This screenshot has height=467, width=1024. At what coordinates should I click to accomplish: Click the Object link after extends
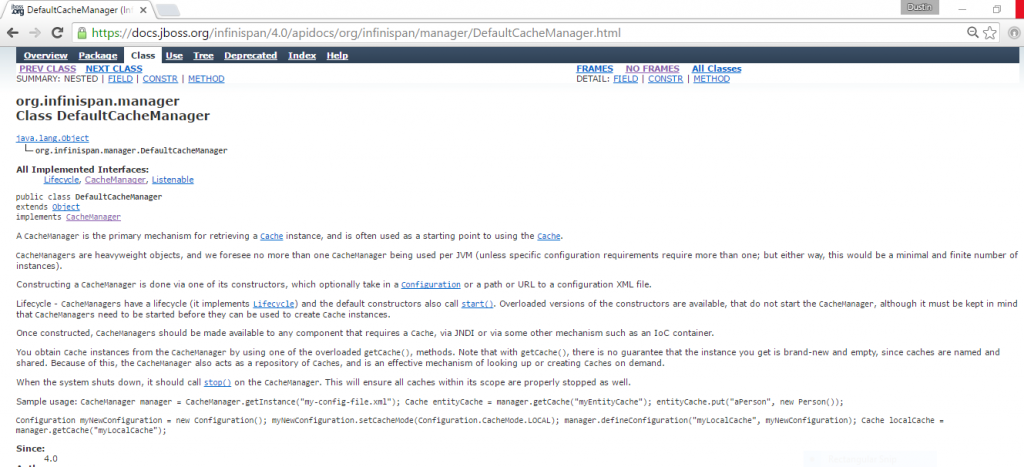point(66,207)
